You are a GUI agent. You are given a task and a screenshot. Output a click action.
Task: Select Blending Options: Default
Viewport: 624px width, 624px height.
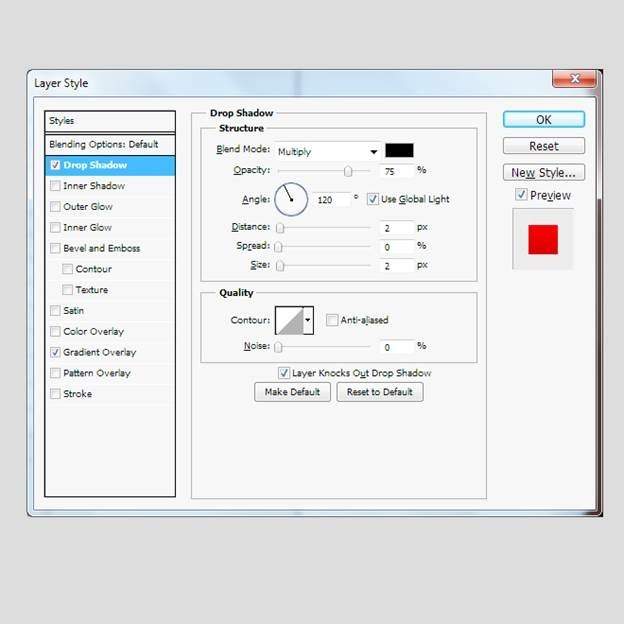[x=104, y=144]
